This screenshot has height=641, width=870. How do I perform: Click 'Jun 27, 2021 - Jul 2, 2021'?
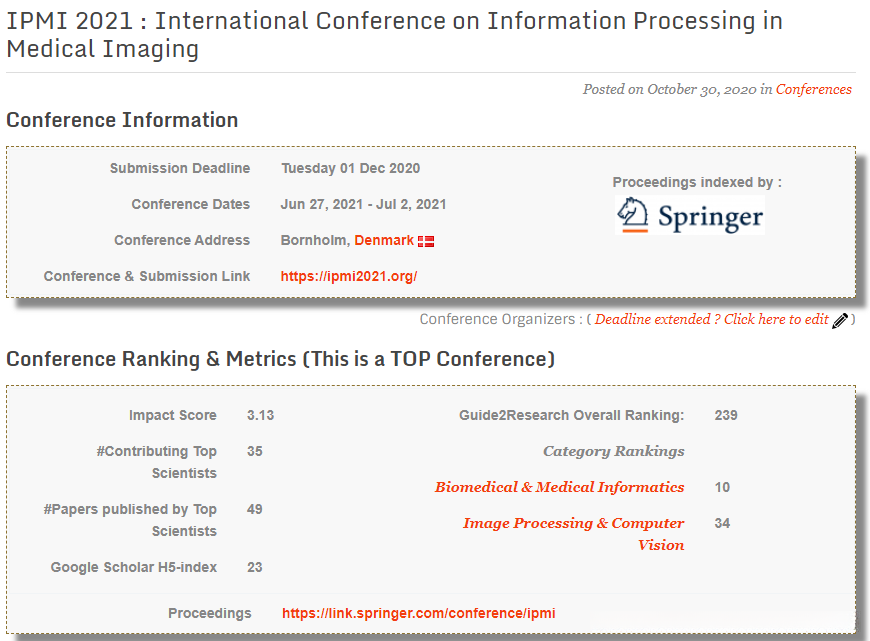click(x=363, y=204)
